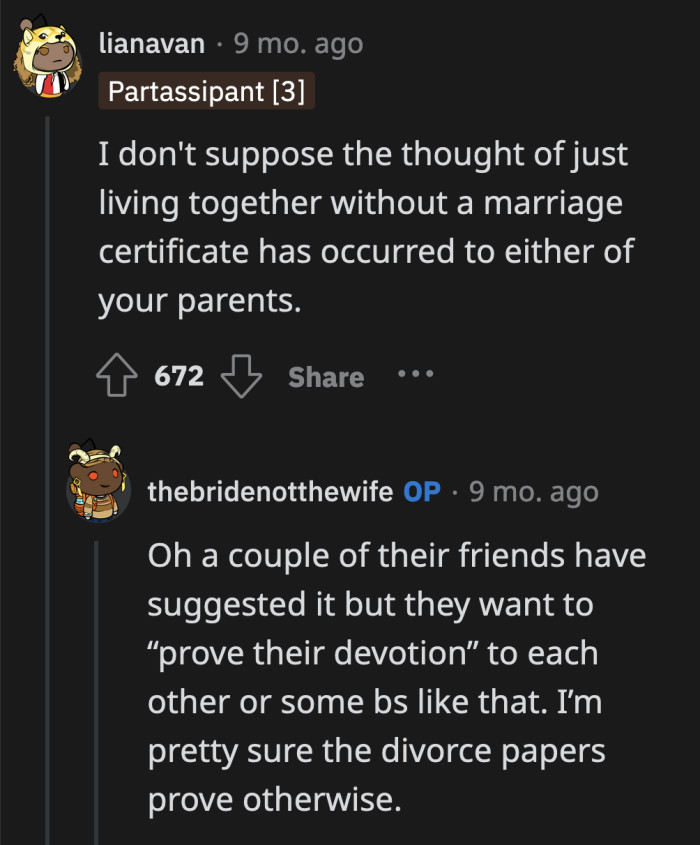Click the Share button
700x845 pixels.
[325, 377]
